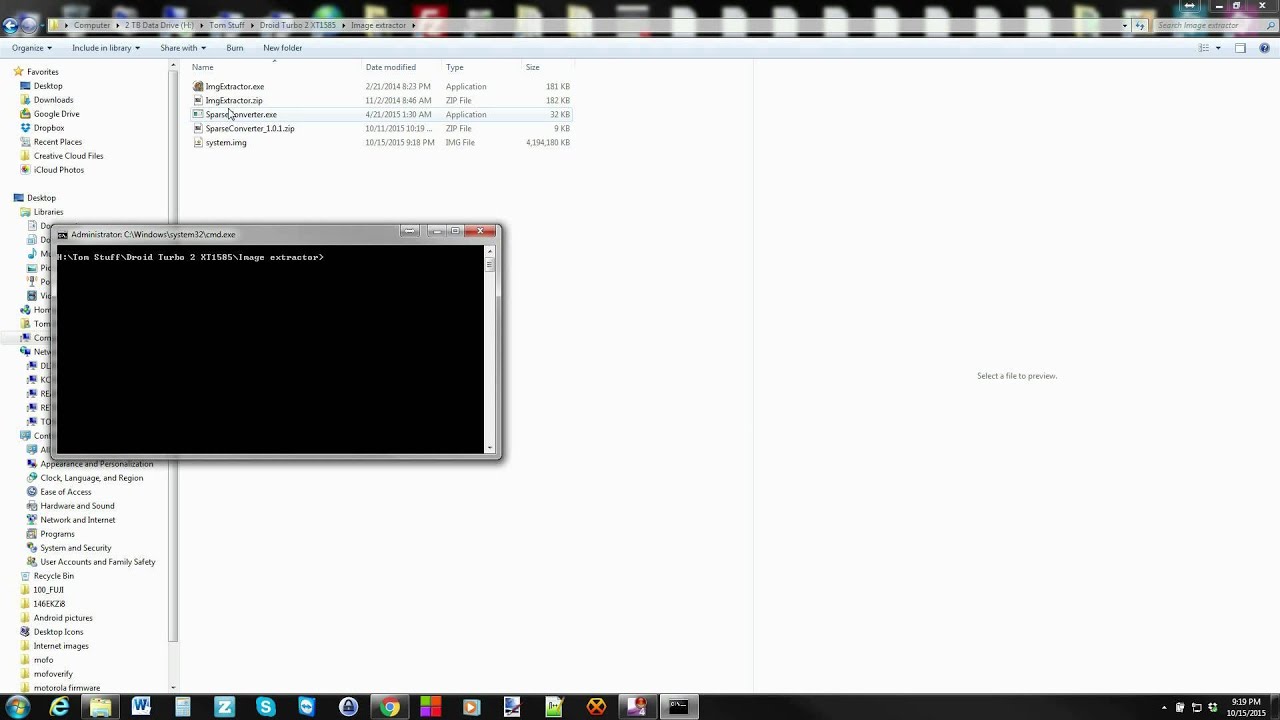Select Libraries in navigation tree

48,212
